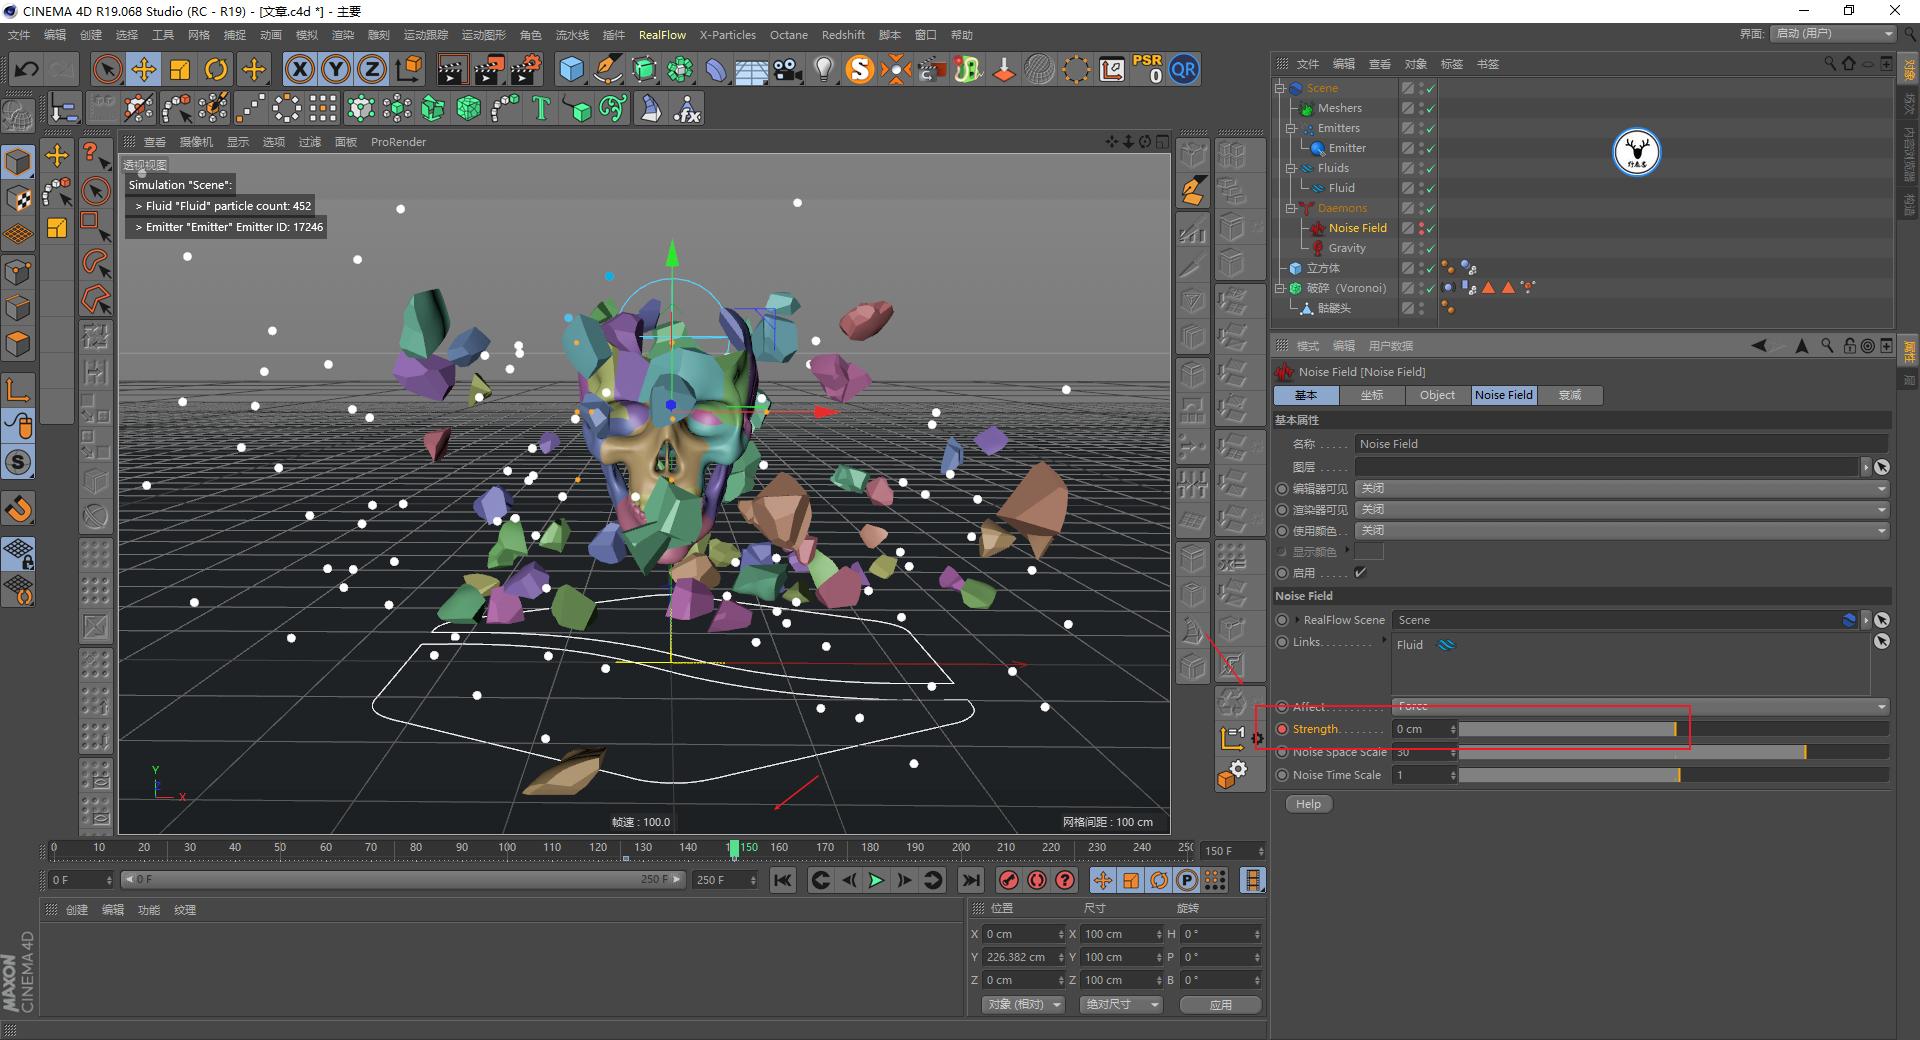Select the Move tool icon

[x=143, y=69]
